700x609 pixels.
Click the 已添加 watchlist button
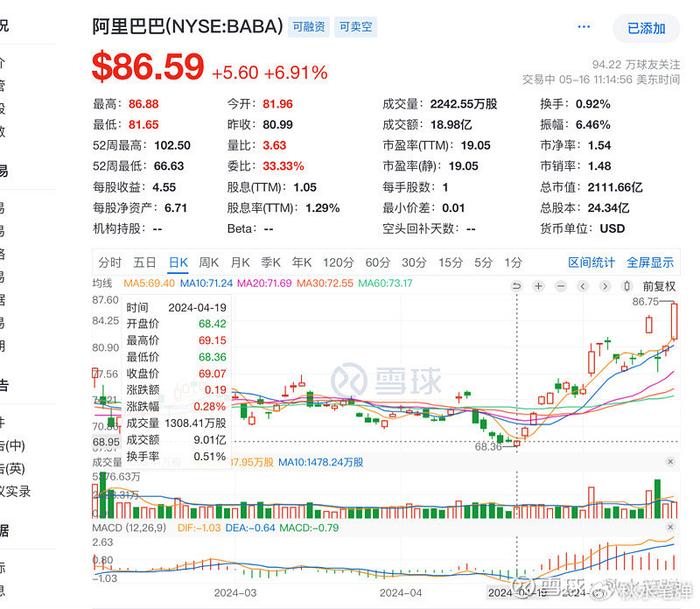point(646,29)
